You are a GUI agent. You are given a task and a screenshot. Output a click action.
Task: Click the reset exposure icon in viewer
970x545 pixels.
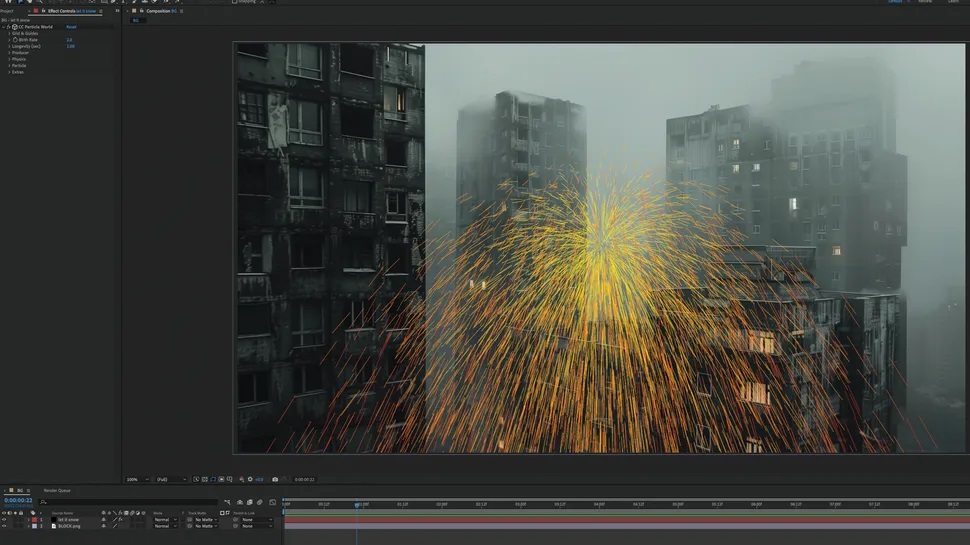(x=250, y=479)
